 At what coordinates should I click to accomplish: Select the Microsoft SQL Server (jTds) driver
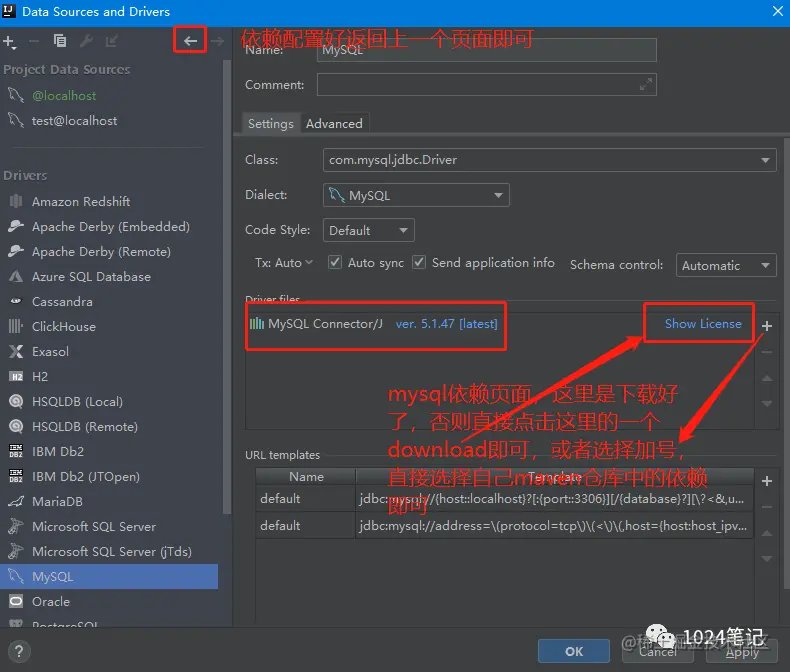109,552
